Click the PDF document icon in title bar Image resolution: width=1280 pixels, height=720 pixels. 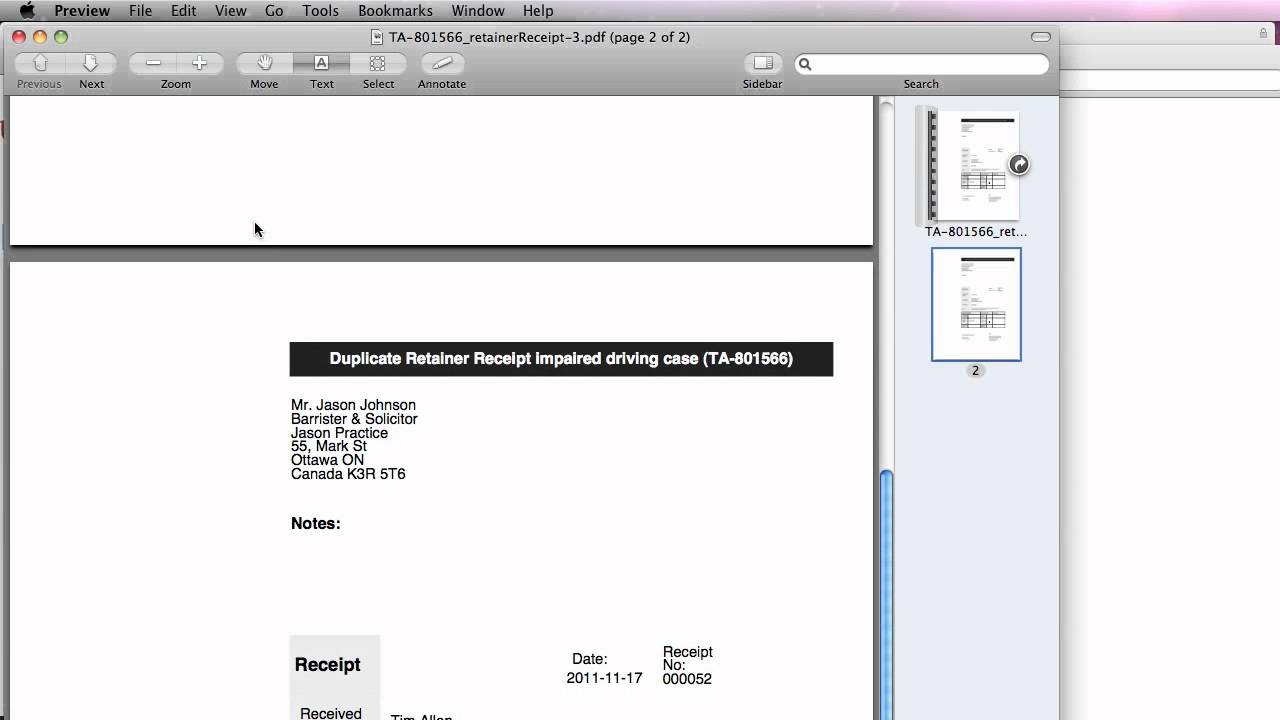coord(377,37)
